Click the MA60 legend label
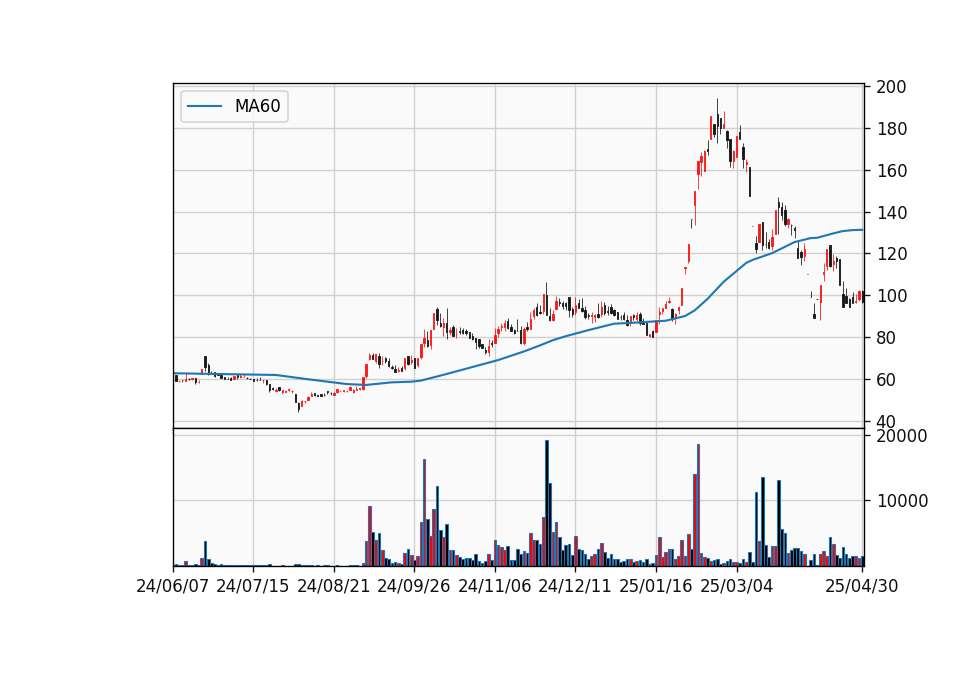Image resolution: width=960 pixels, height=690 pixels. 257,106
